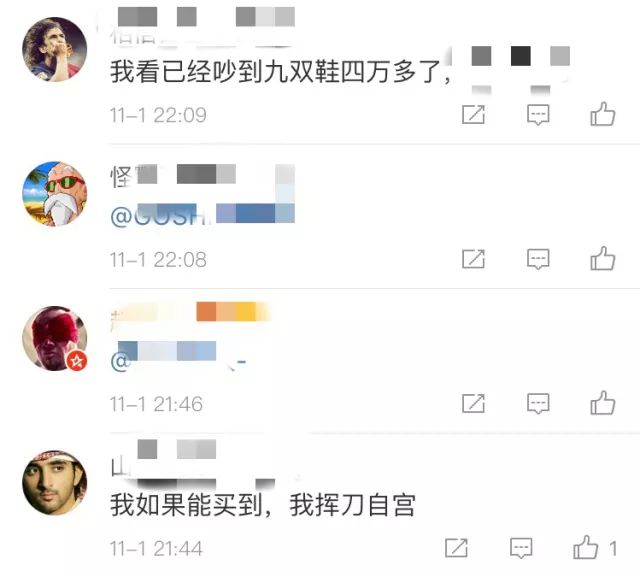Image resolution: width=640 pixels, height=577 pixels.
Task: Like the 22:09 comment about nine shoes
Action: click(x=602, y=114)
